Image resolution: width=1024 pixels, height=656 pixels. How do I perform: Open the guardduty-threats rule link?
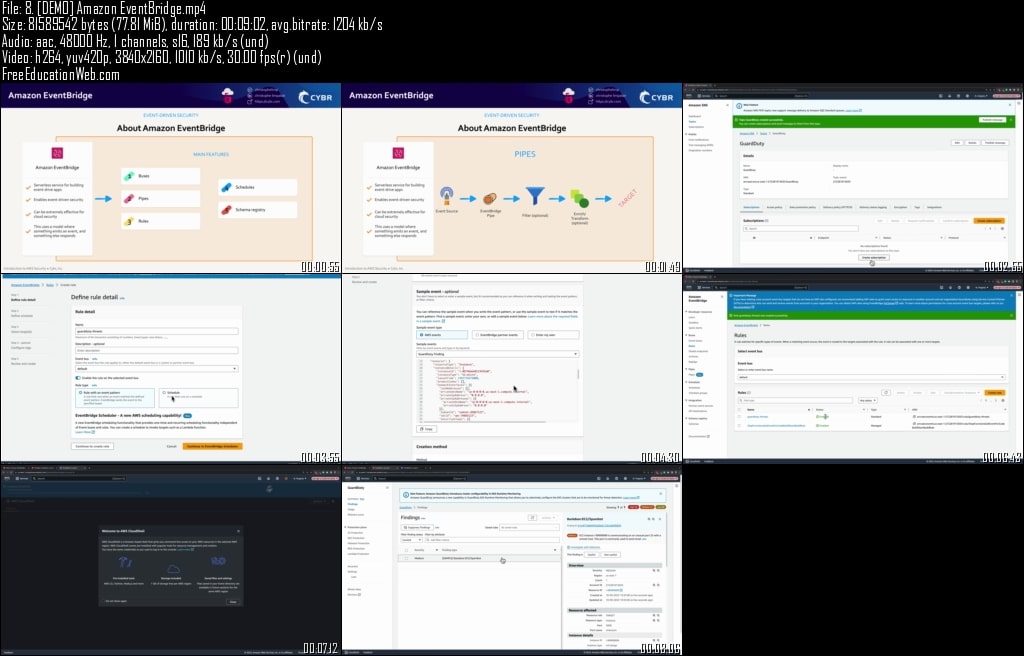tap(758, 417)
